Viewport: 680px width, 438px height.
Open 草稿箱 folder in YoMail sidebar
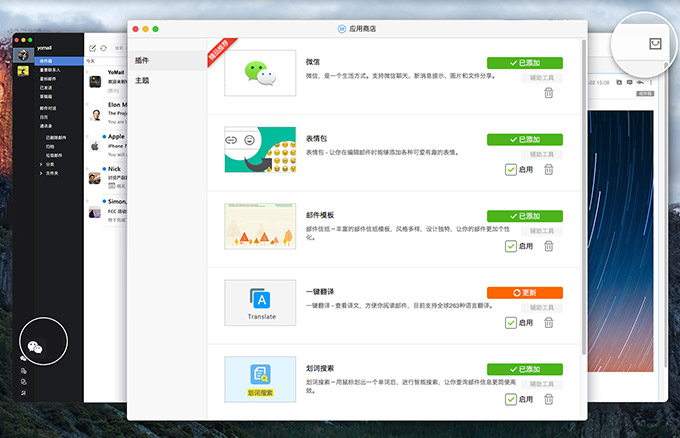click(x=46, y=96)
